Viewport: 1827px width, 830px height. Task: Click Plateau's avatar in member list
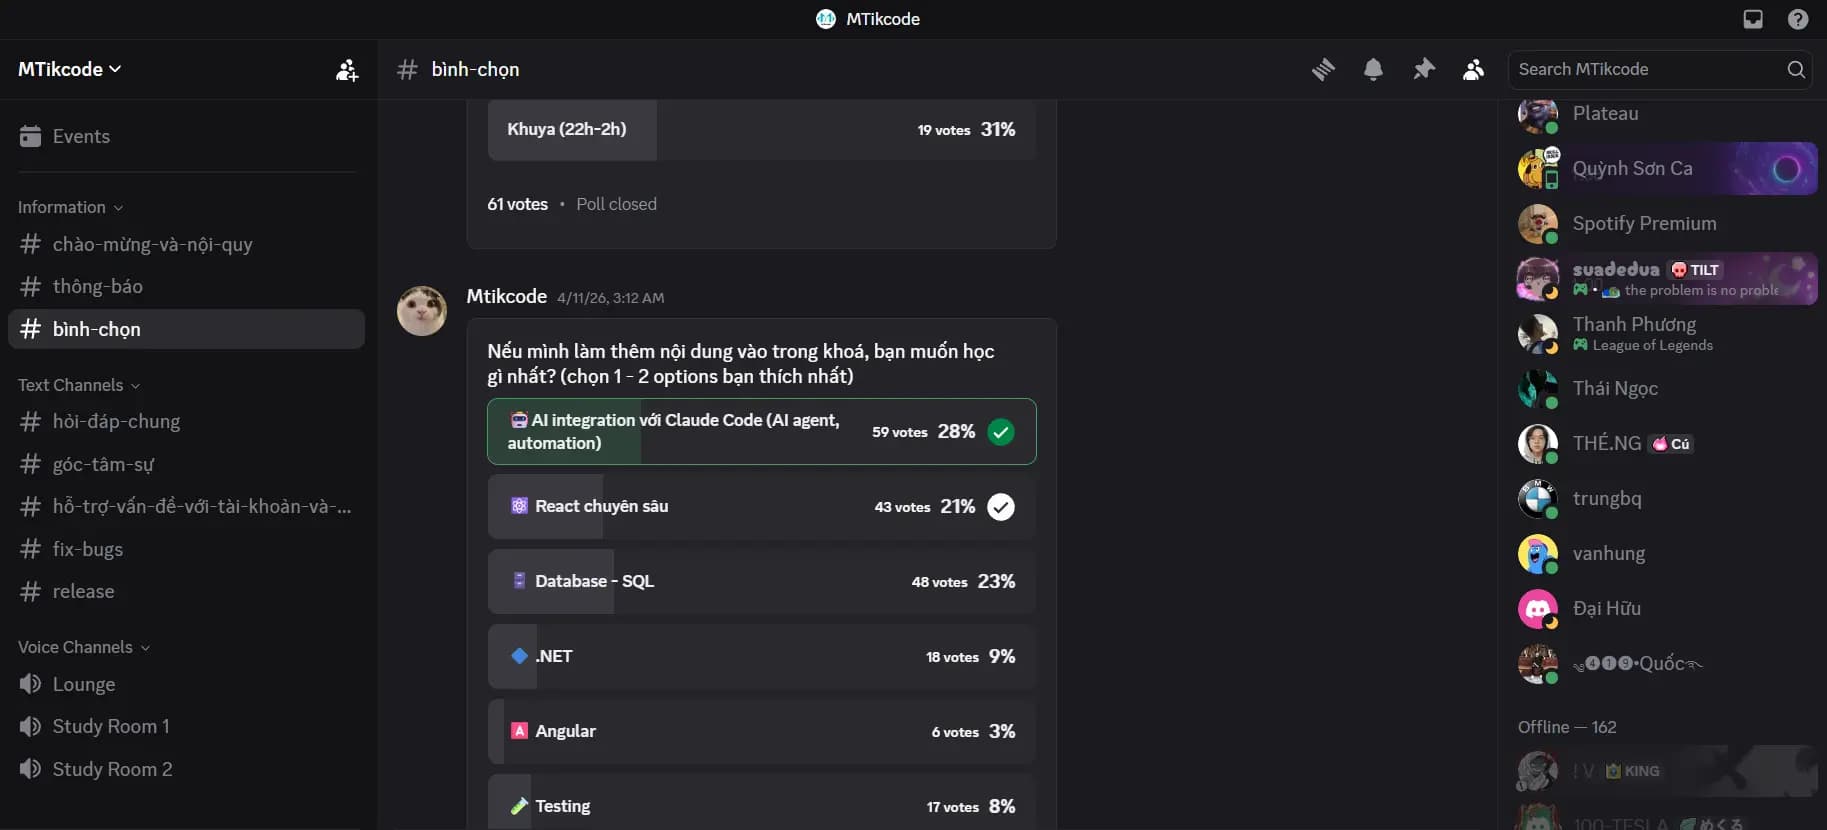1537,114
